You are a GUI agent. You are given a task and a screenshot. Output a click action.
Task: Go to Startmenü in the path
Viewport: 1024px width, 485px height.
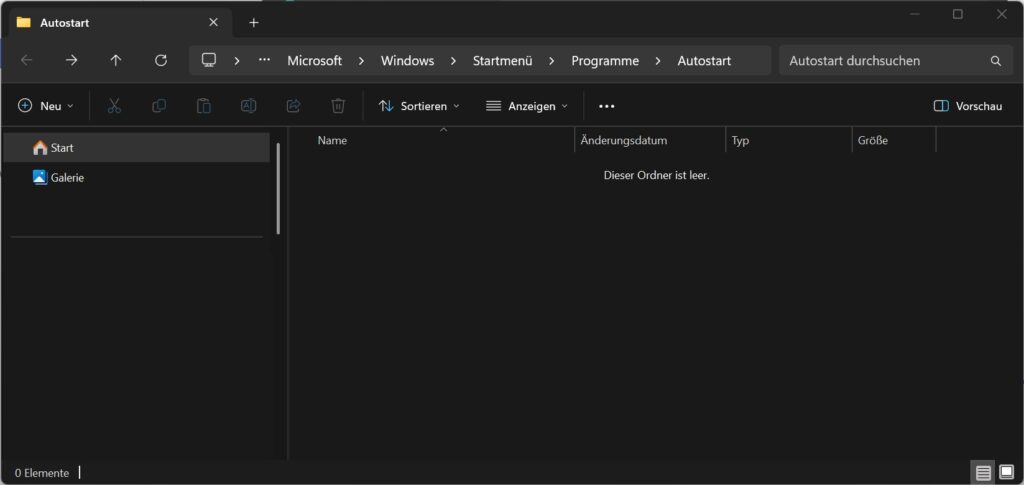pyautogui.click(x=503, y=61)
